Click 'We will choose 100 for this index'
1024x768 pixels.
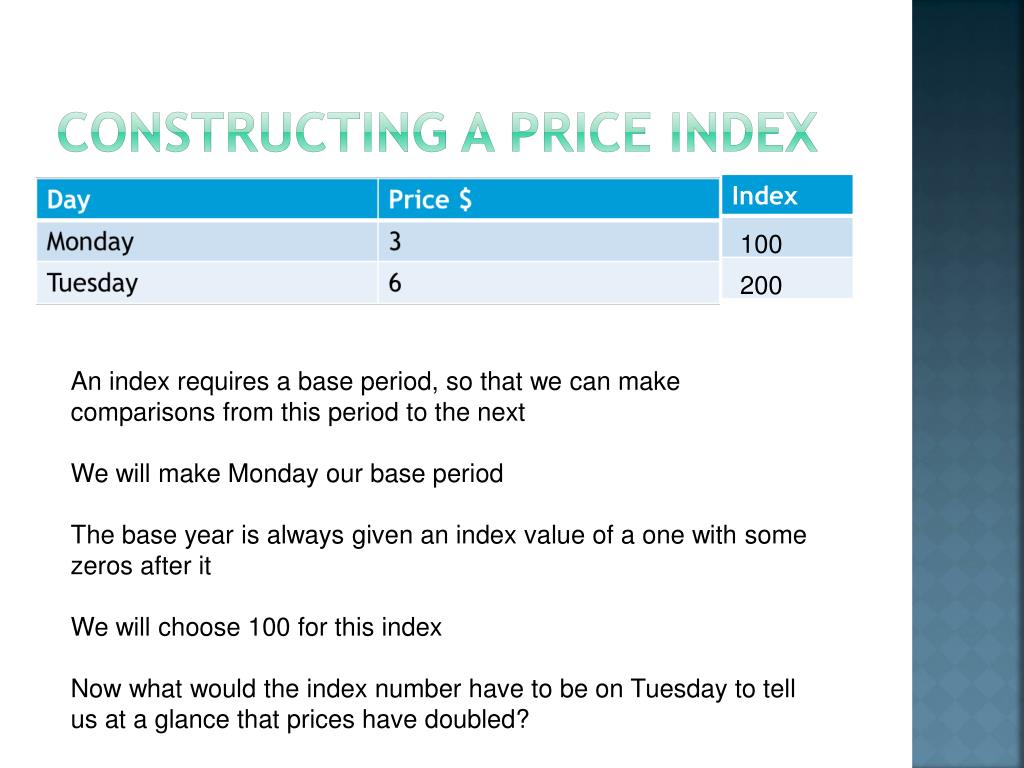coord(256,627)
